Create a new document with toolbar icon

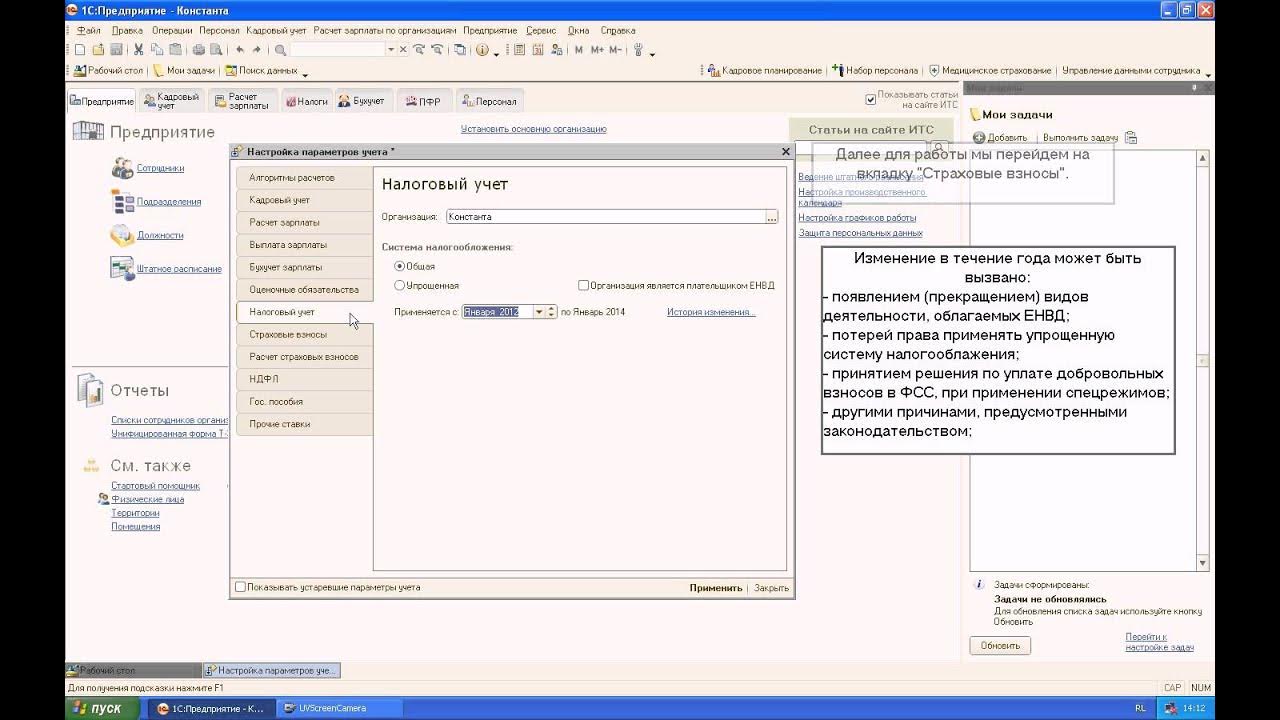click(80, 49)
